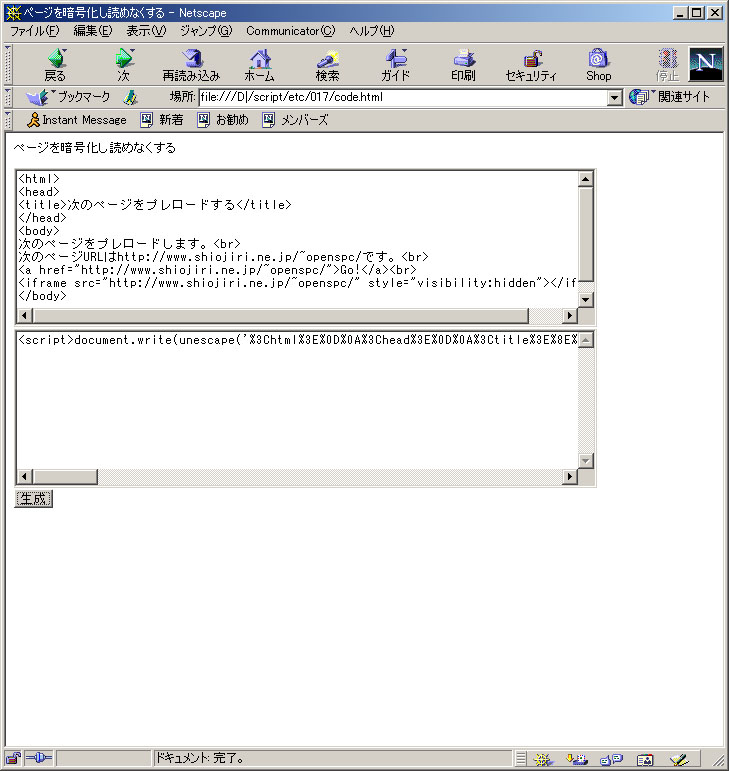This screenshot has width=729, height=771.
Task: Click inside the lower script output textarea
Action: click(x=297, y=401)
